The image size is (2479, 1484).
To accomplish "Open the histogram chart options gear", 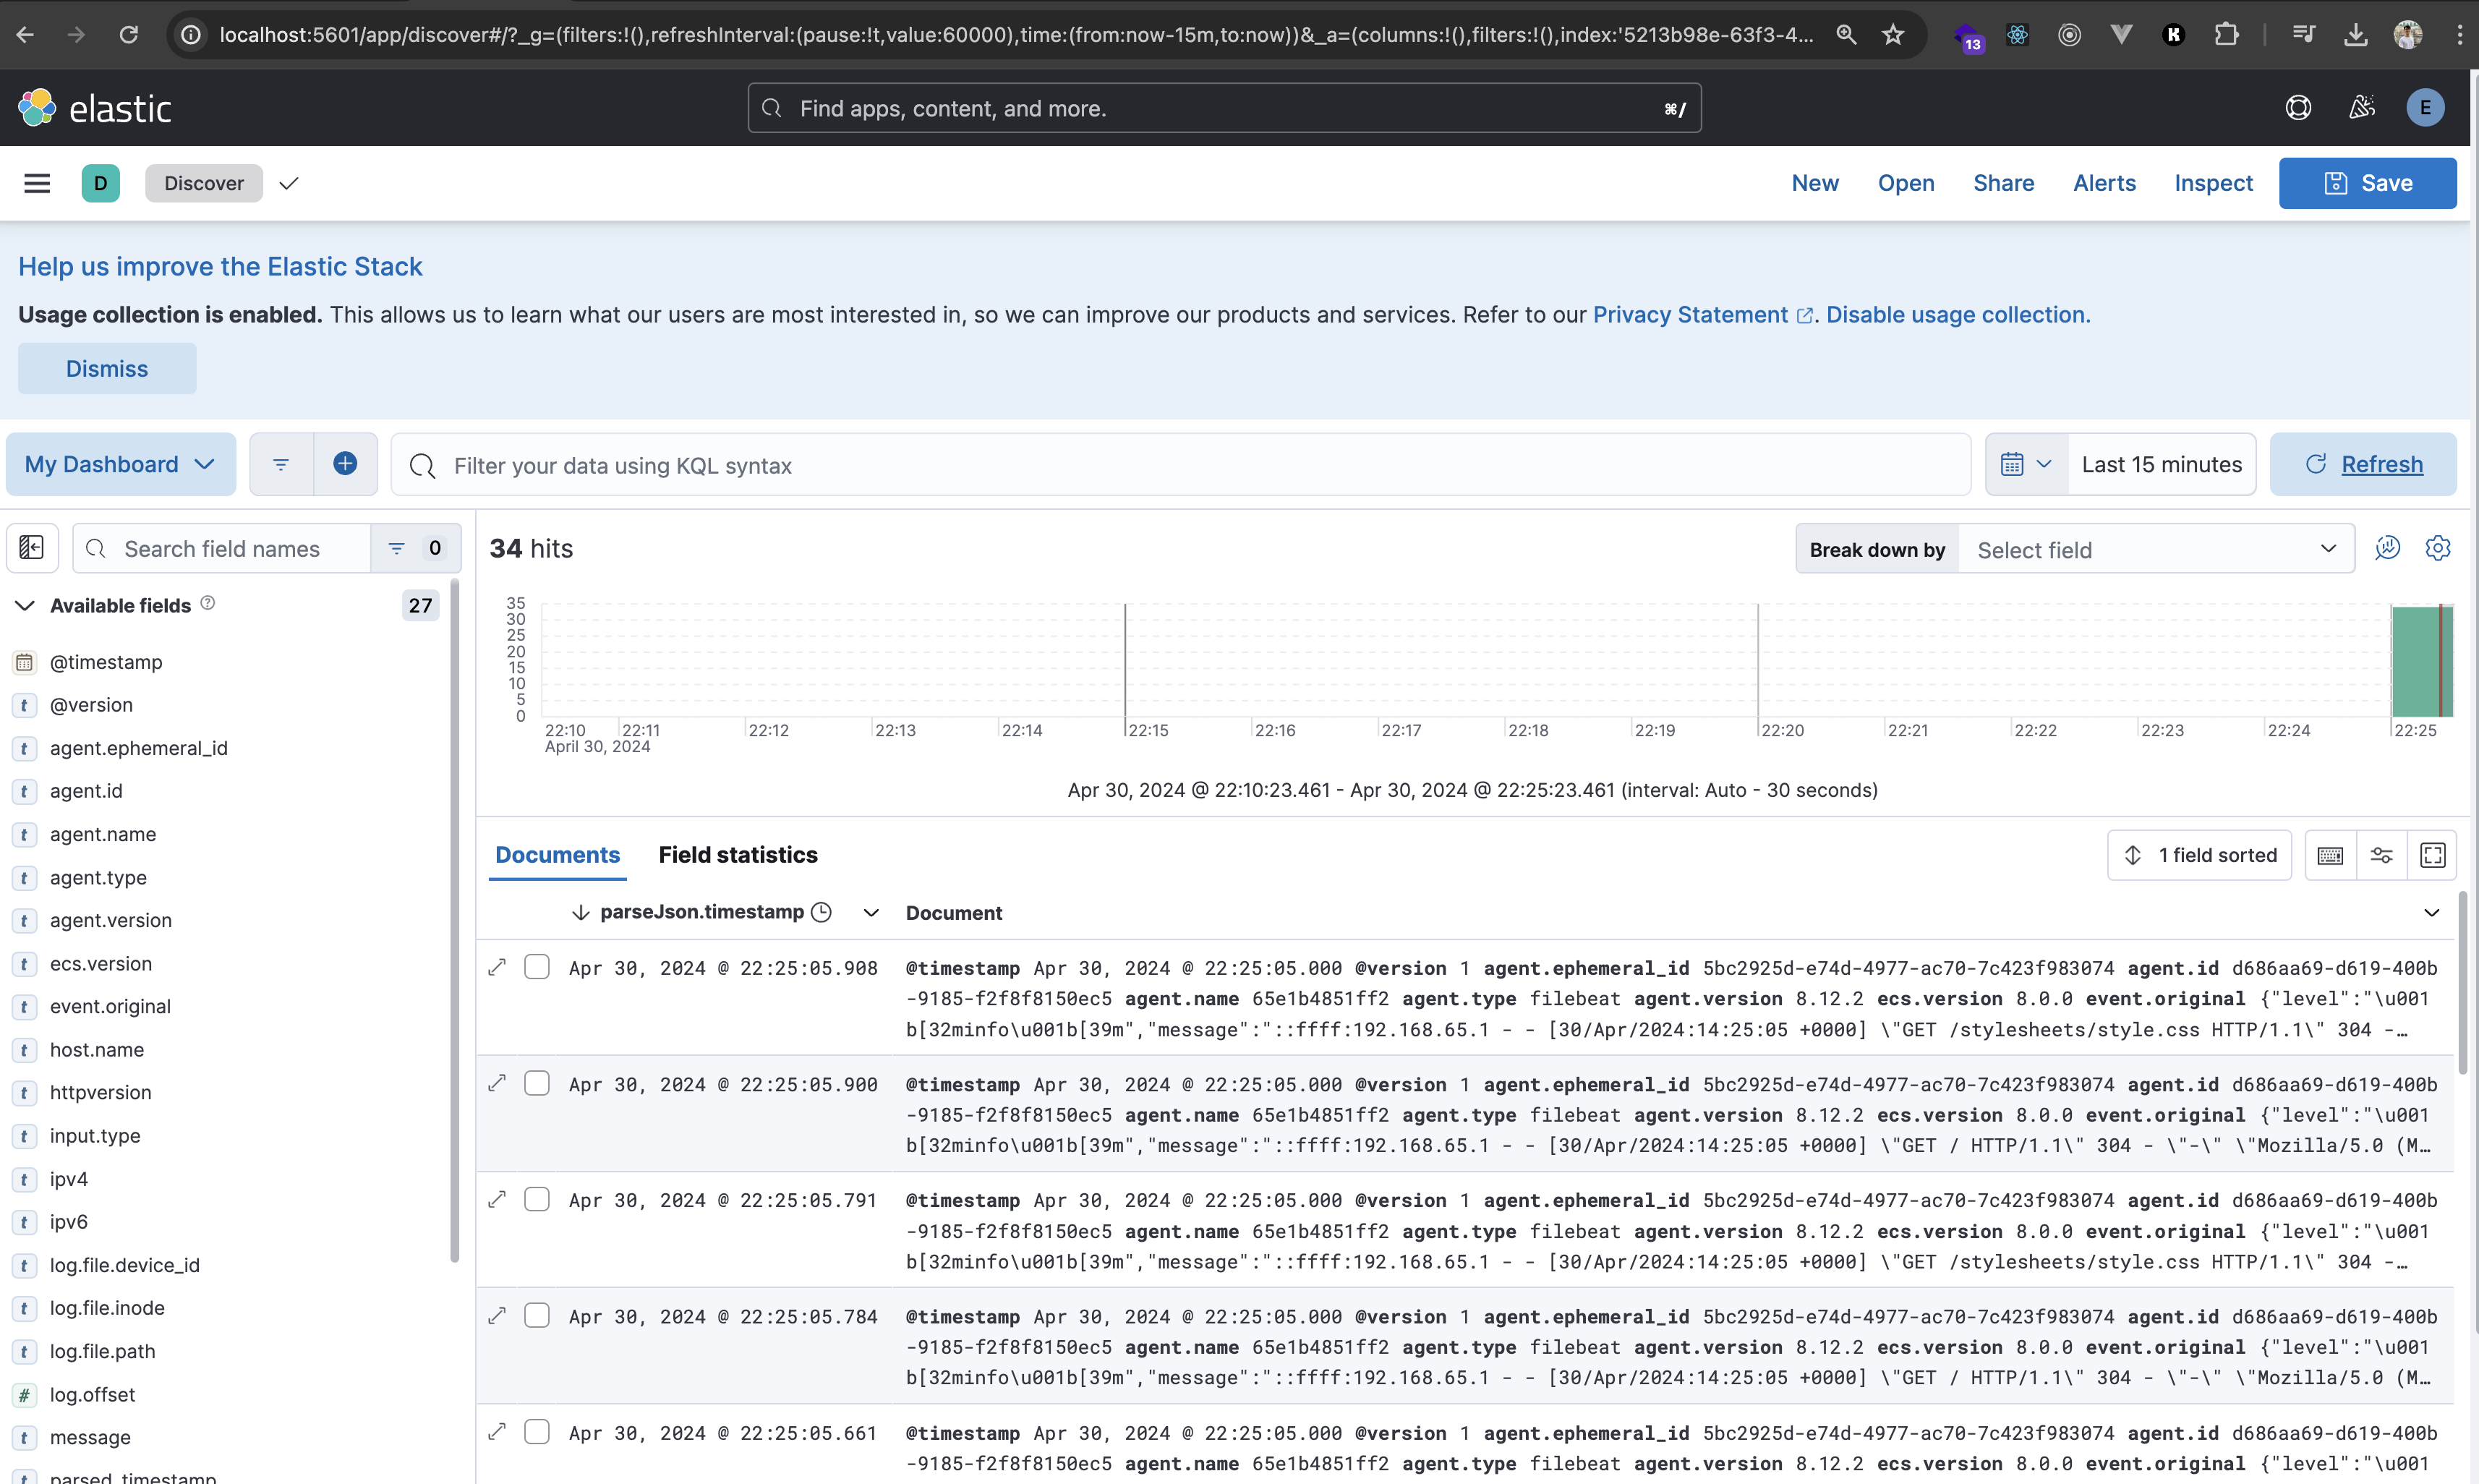I will pyautogui.click(x=2437, y=548).
